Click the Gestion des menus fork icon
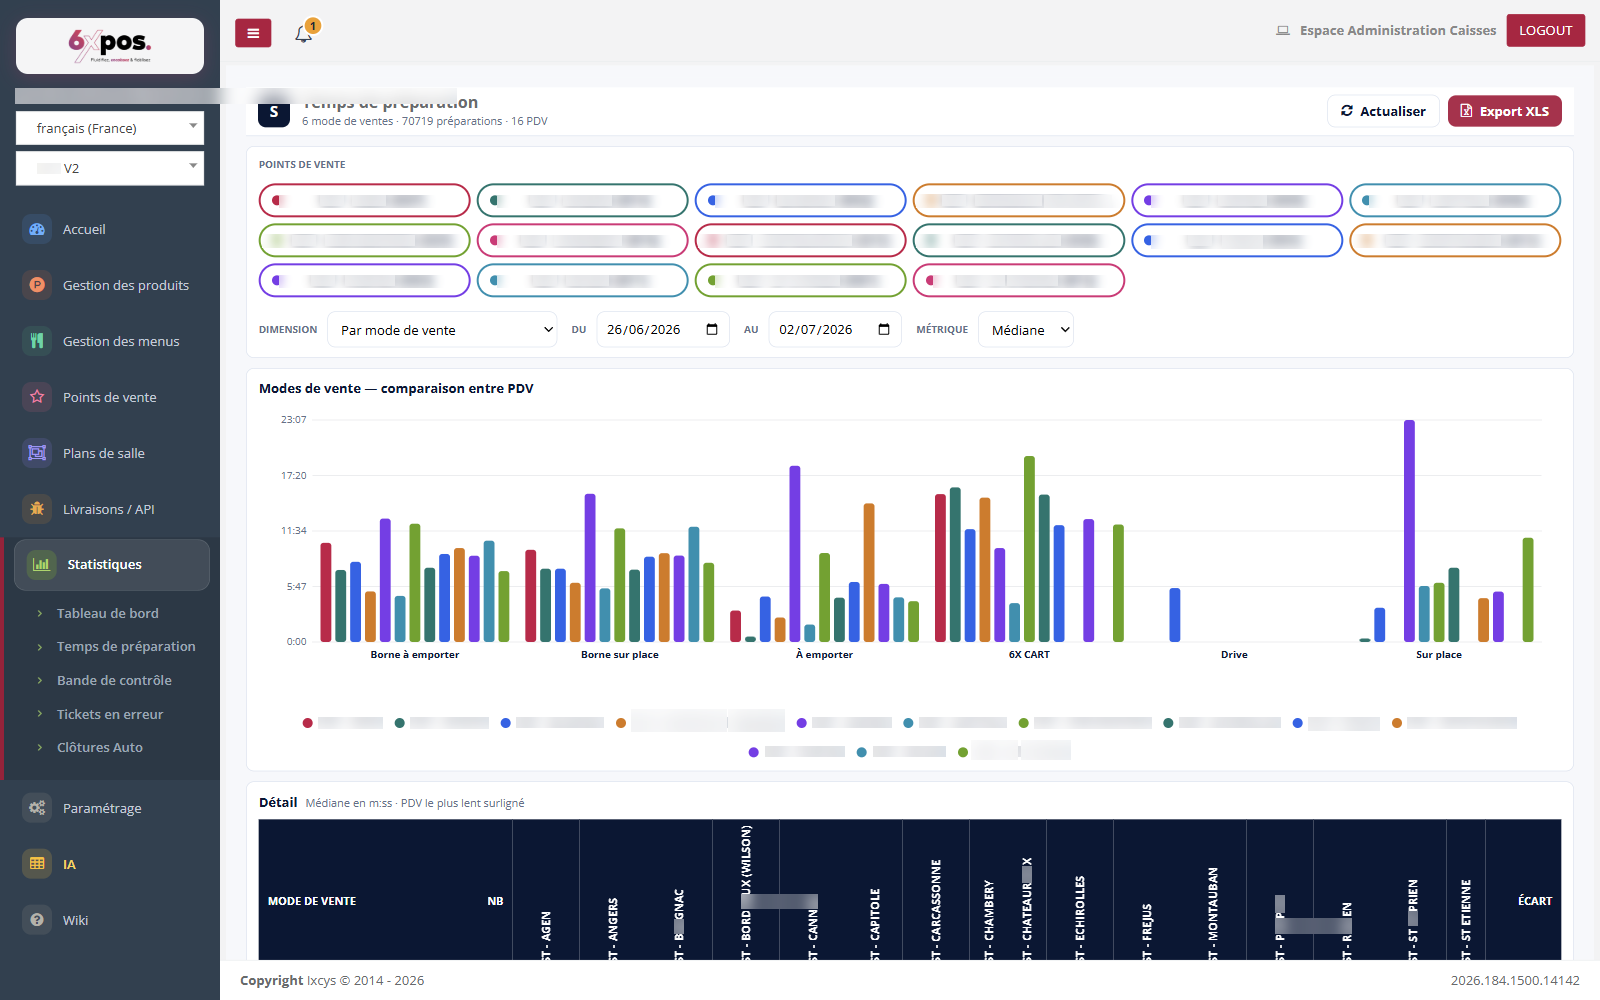The width and height of the screenshot is (1600, 1000). 37,341
